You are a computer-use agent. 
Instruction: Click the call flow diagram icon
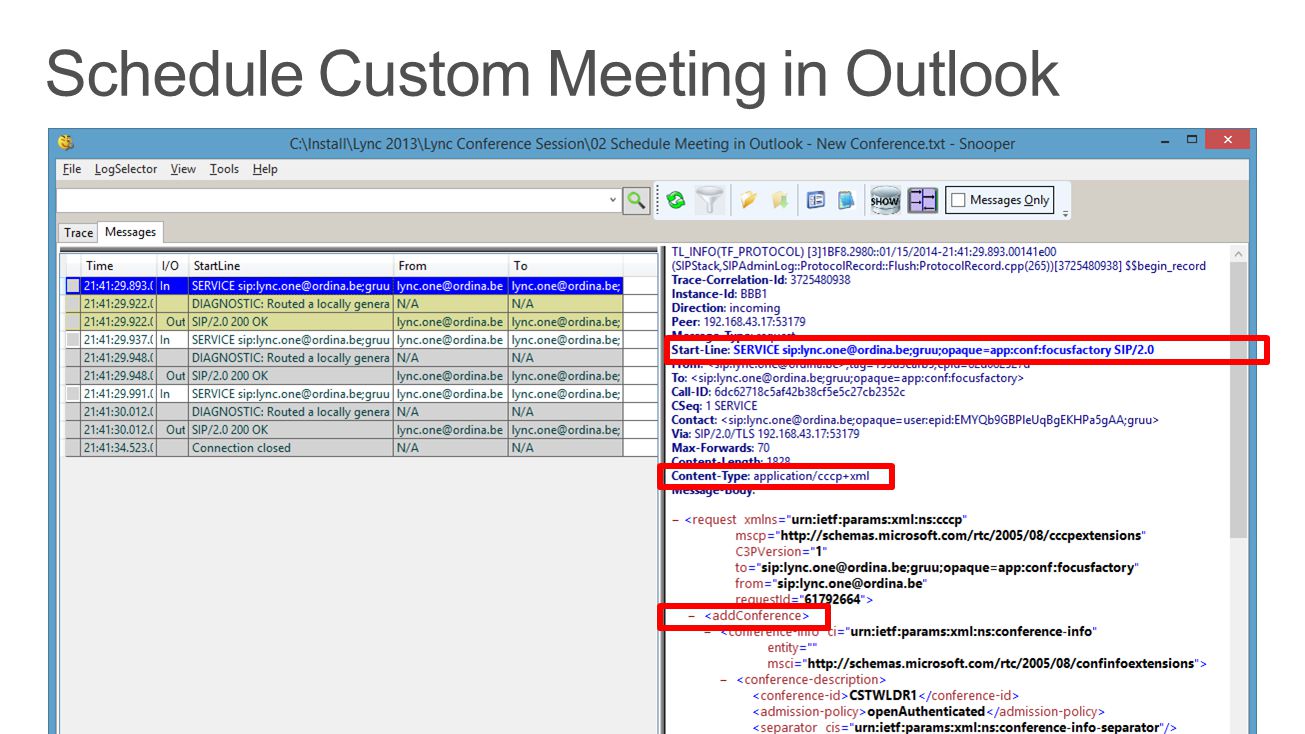coord(922,201)
